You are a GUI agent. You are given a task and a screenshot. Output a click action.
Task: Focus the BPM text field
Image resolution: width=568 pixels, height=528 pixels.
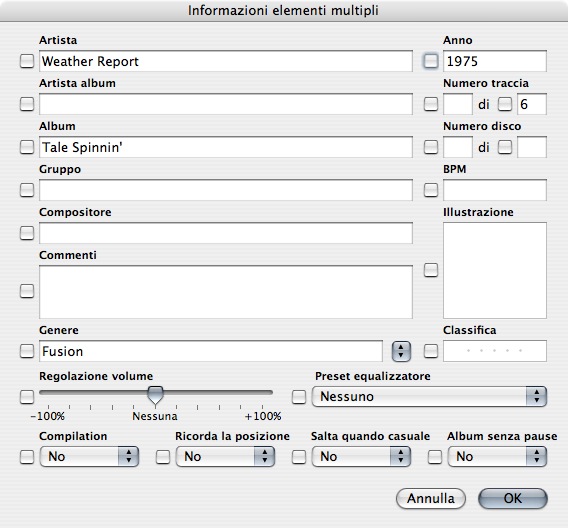click(495, 190)
